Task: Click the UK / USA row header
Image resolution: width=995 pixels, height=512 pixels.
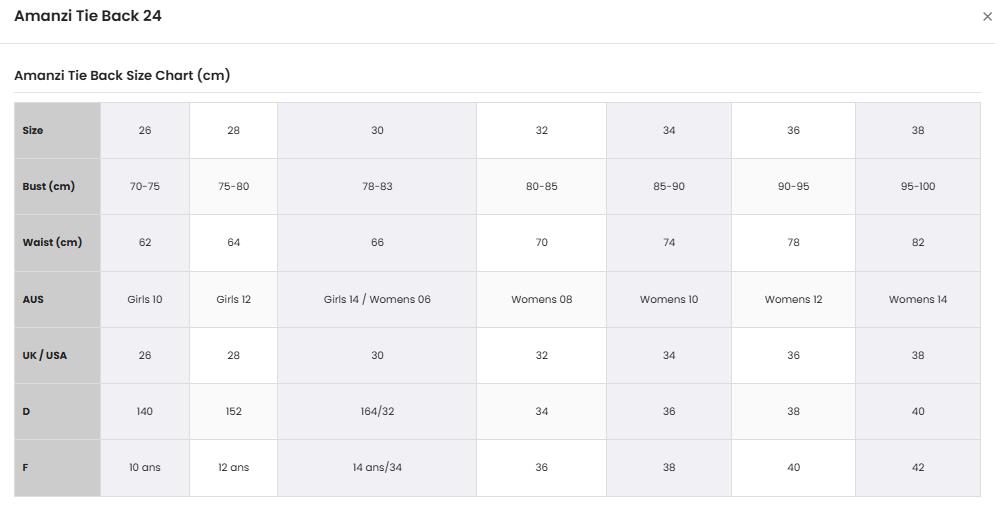Action: tap(58, 355)
